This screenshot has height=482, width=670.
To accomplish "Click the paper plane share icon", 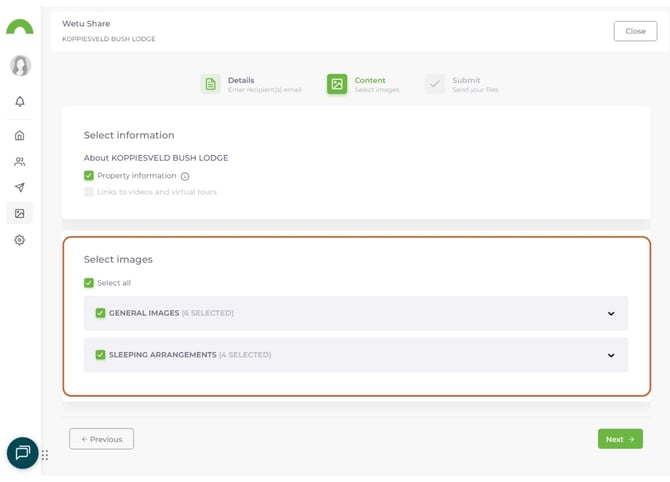I will click(20, 187).
